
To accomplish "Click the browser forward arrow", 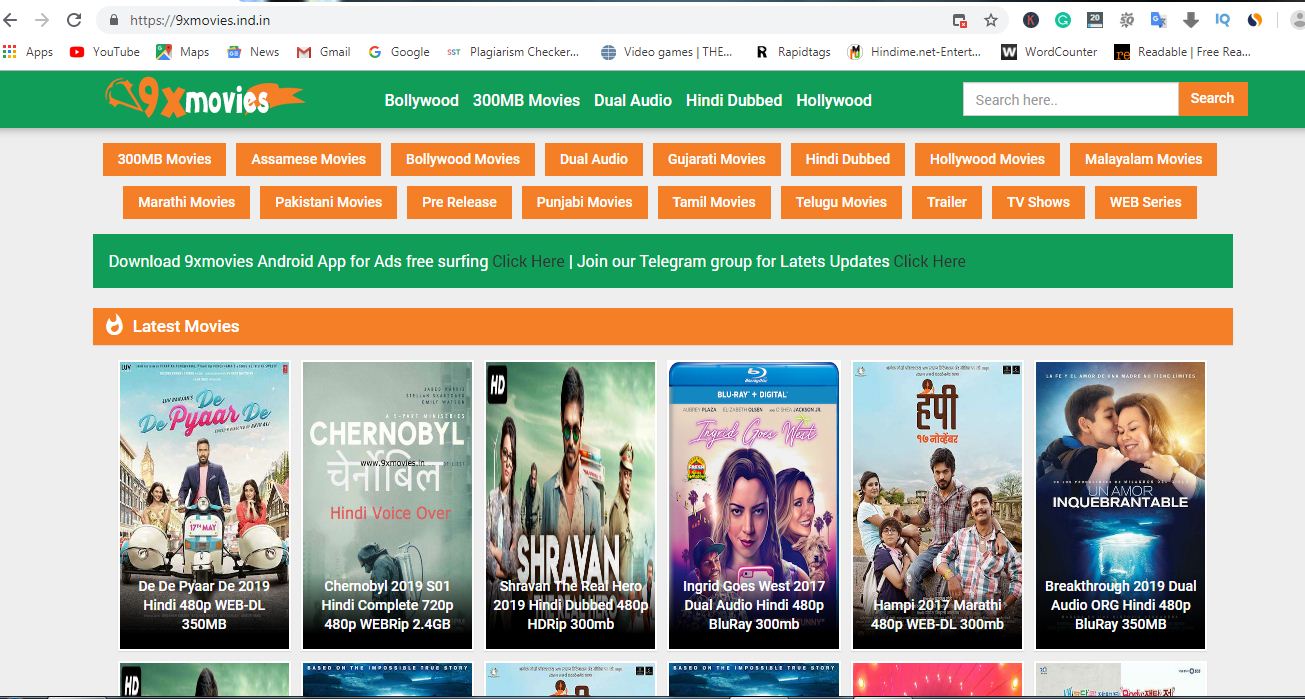I will pyautogui.click(x=41, y=20).
